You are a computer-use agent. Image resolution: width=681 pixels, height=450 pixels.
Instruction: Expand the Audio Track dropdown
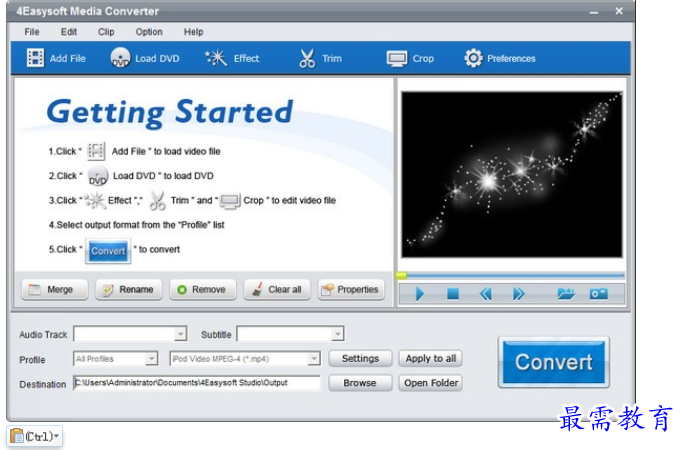[180, 334]
